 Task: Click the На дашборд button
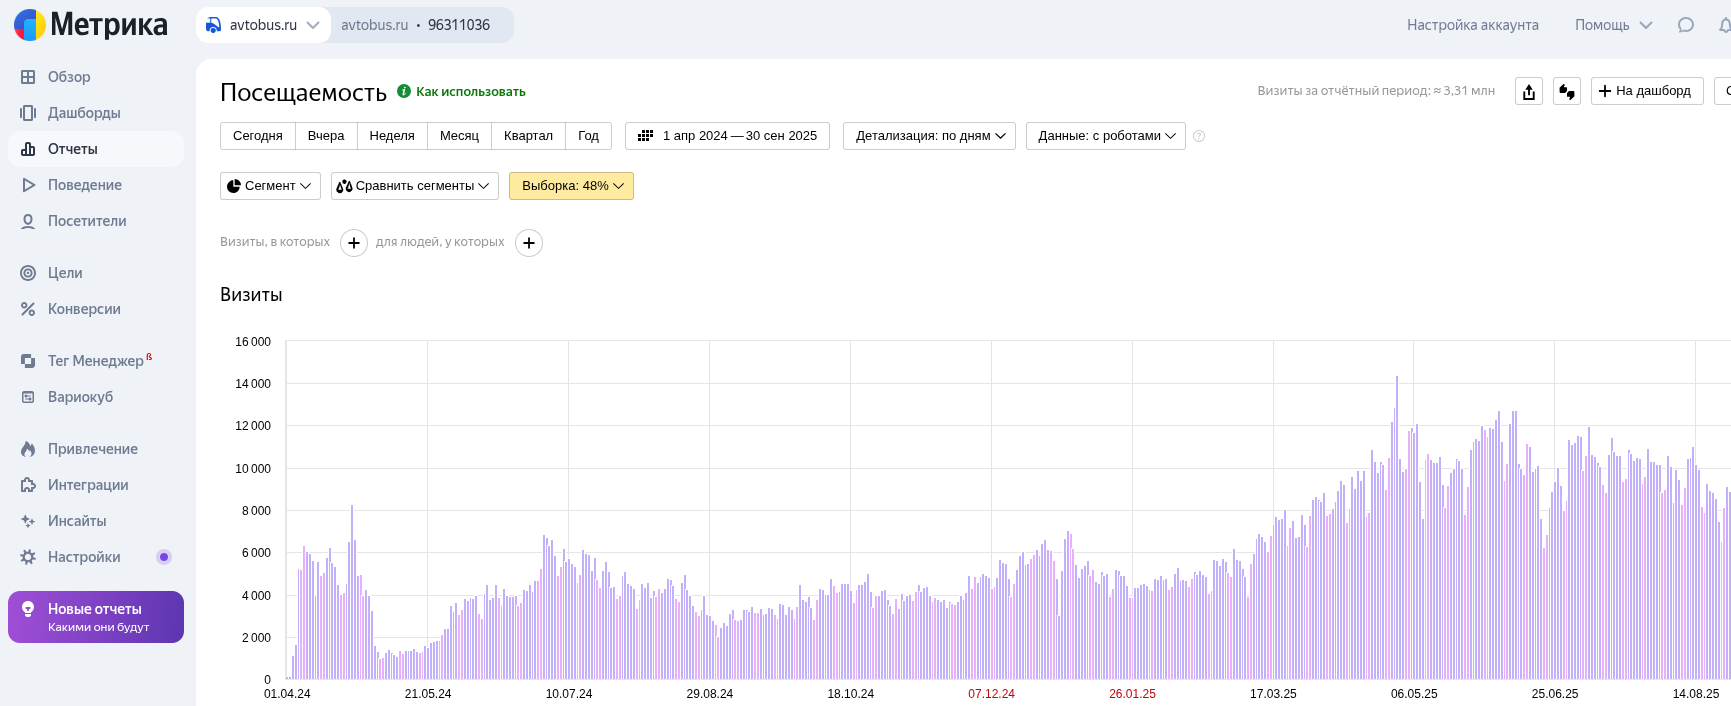pyautogui.click(x=1646, y=91)
